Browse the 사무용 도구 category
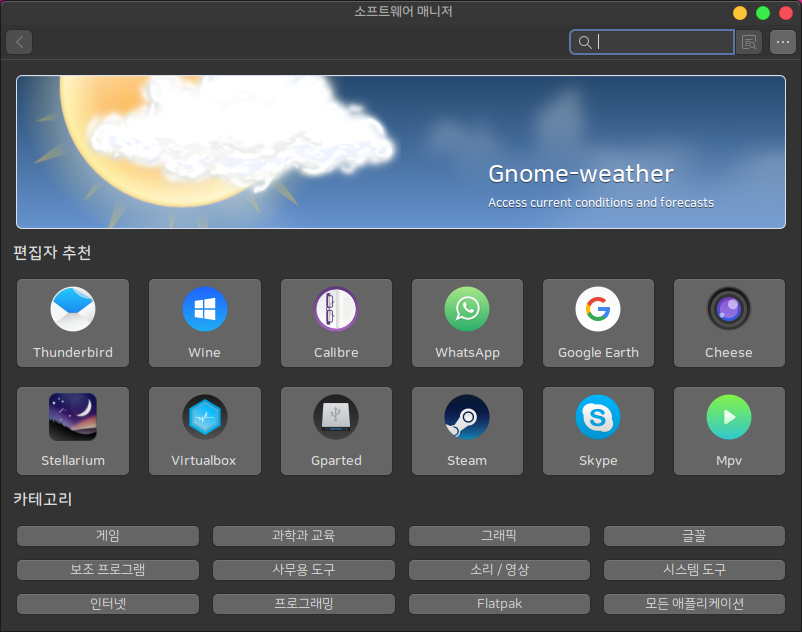802x632 pixels. coord(304,570)
